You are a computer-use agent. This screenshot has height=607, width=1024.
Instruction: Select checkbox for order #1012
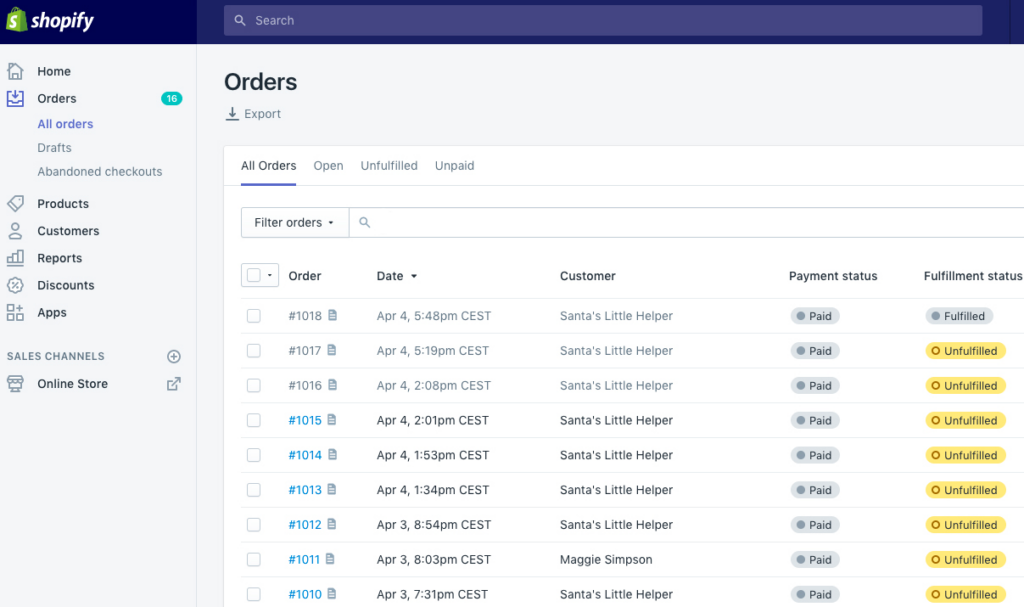tap(253, 525)
